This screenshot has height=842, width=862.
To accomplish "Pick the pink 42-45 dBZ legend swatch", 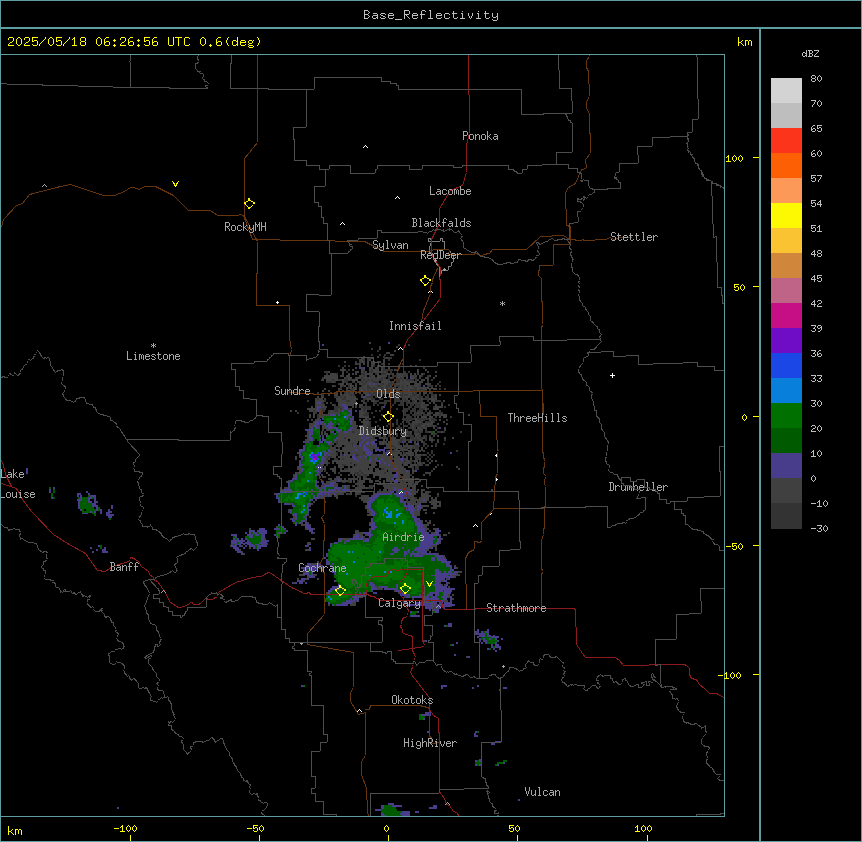I will pyautogui.click(x=786, y=290).
